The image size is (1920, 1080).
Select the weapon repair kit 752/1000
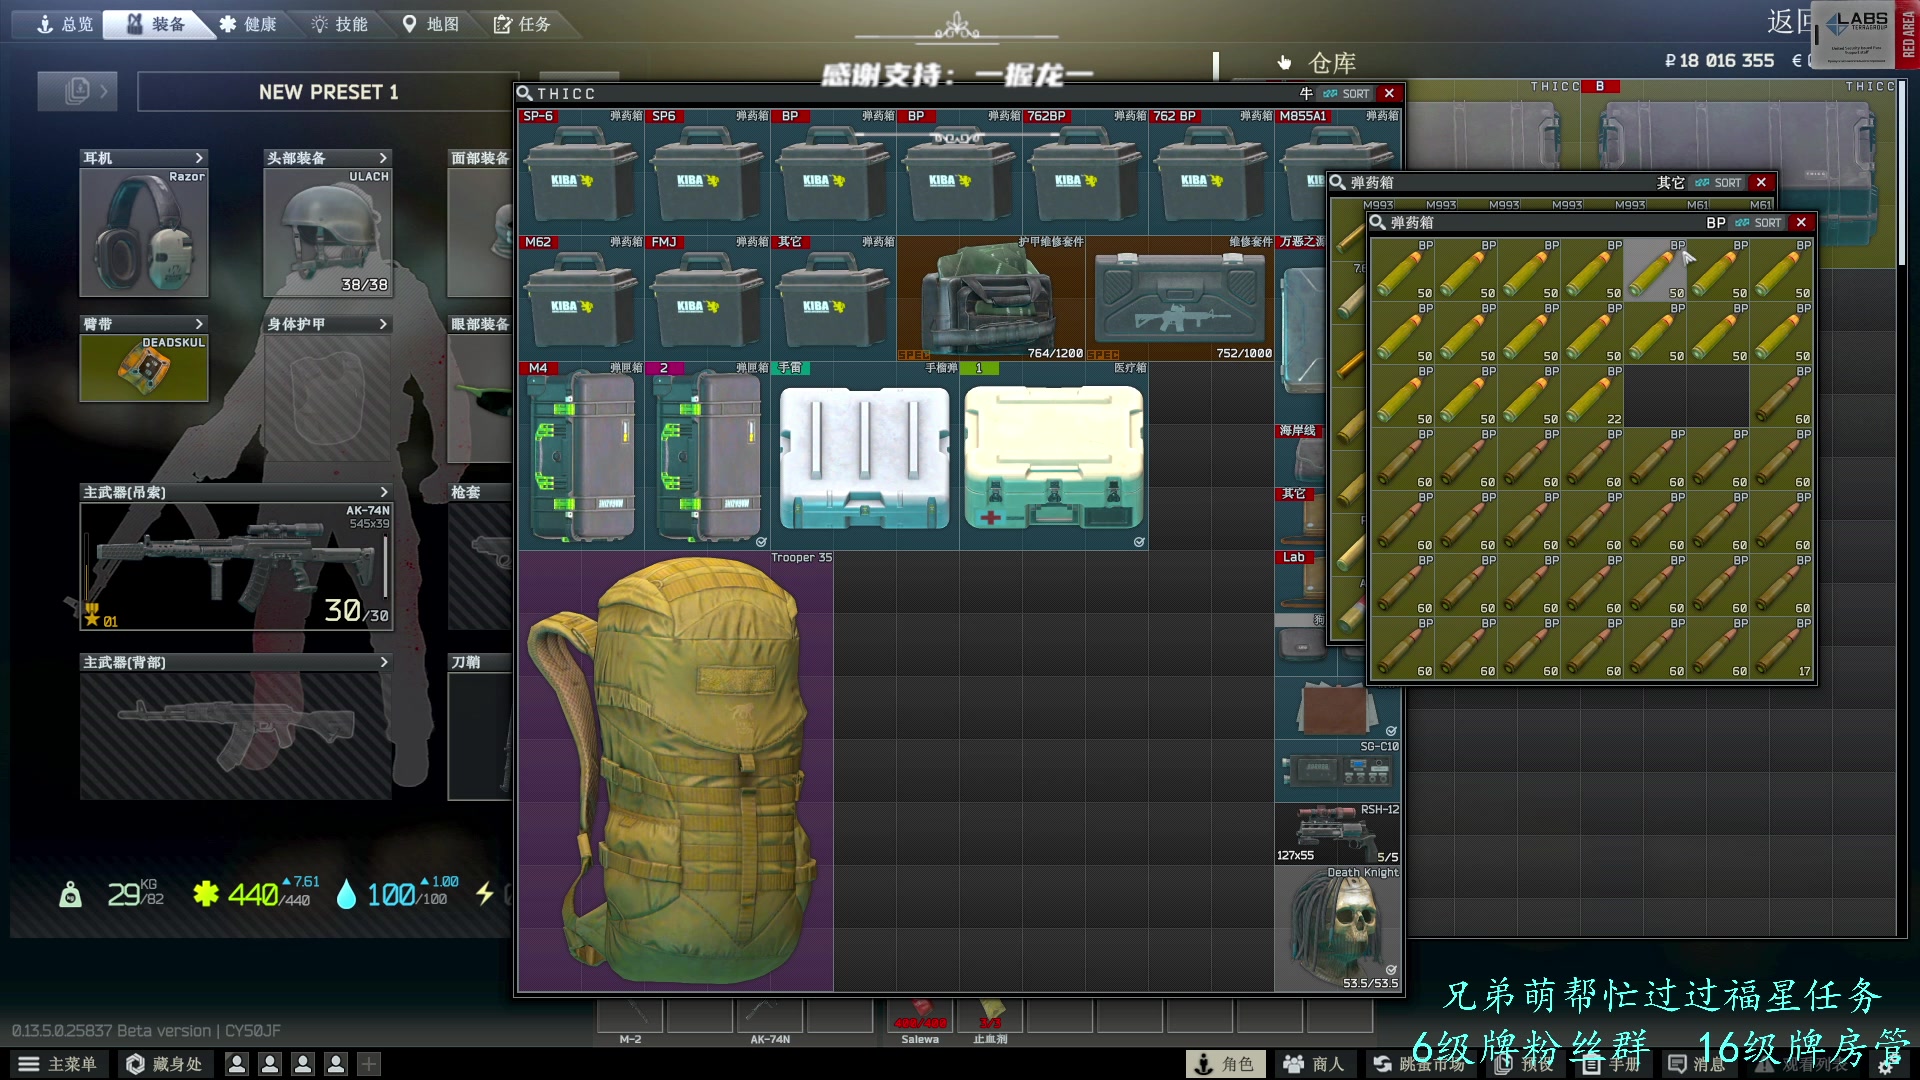click(1180, 298)
